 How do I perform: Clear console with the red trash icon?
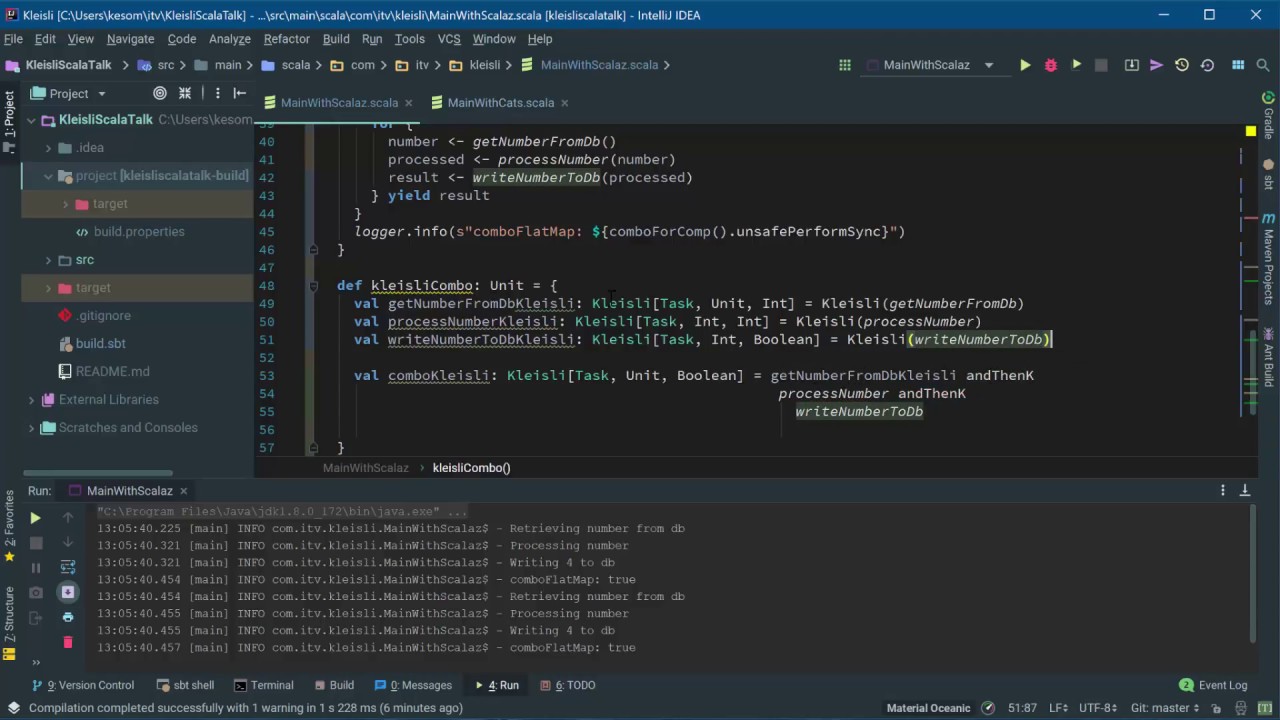[x=68, y=642]
